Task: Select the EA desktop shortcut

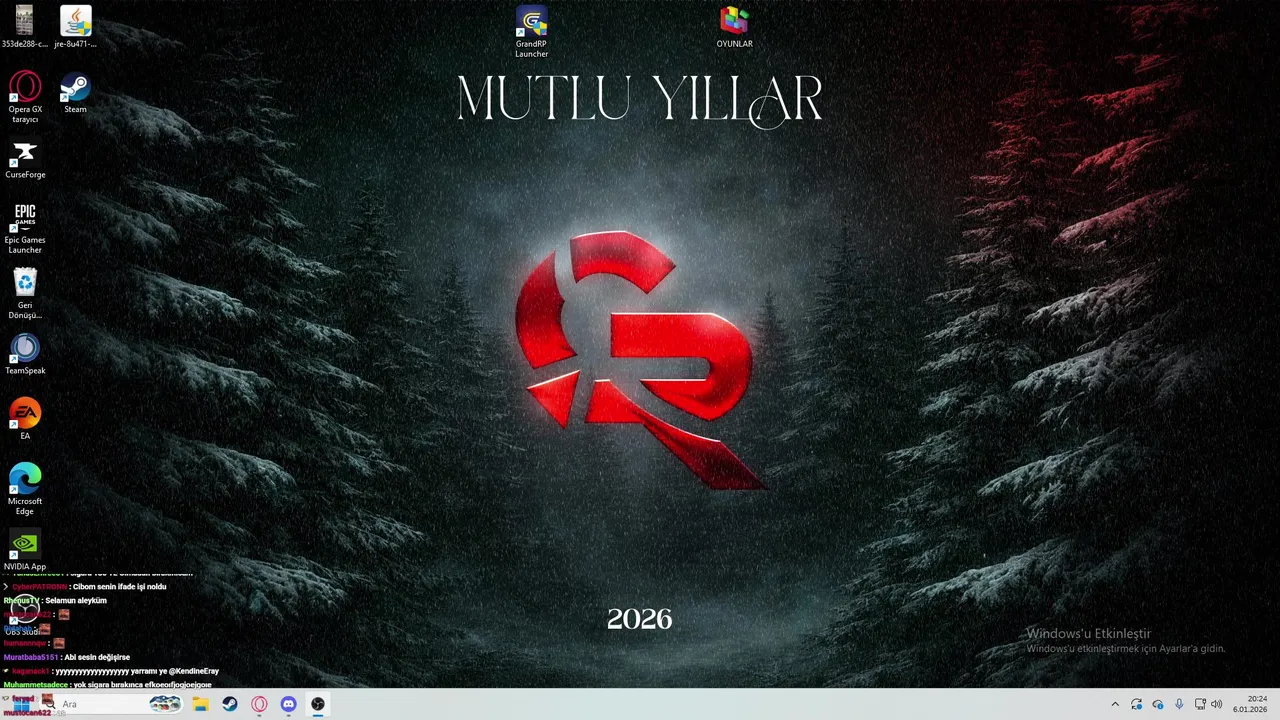Action: pyautogui.click(x=25, y=420)
